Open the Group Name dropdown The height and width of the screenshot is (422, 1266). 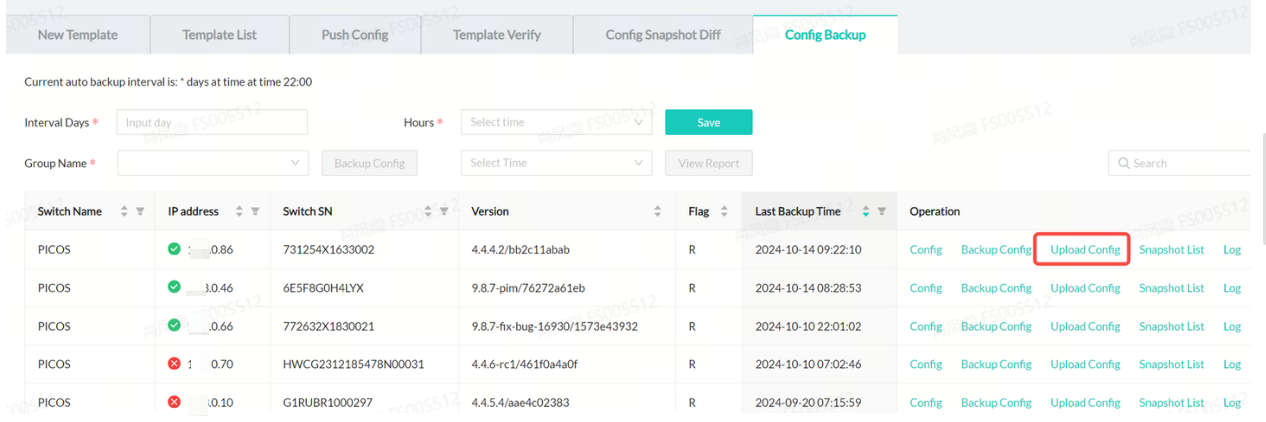pos(213,163)
